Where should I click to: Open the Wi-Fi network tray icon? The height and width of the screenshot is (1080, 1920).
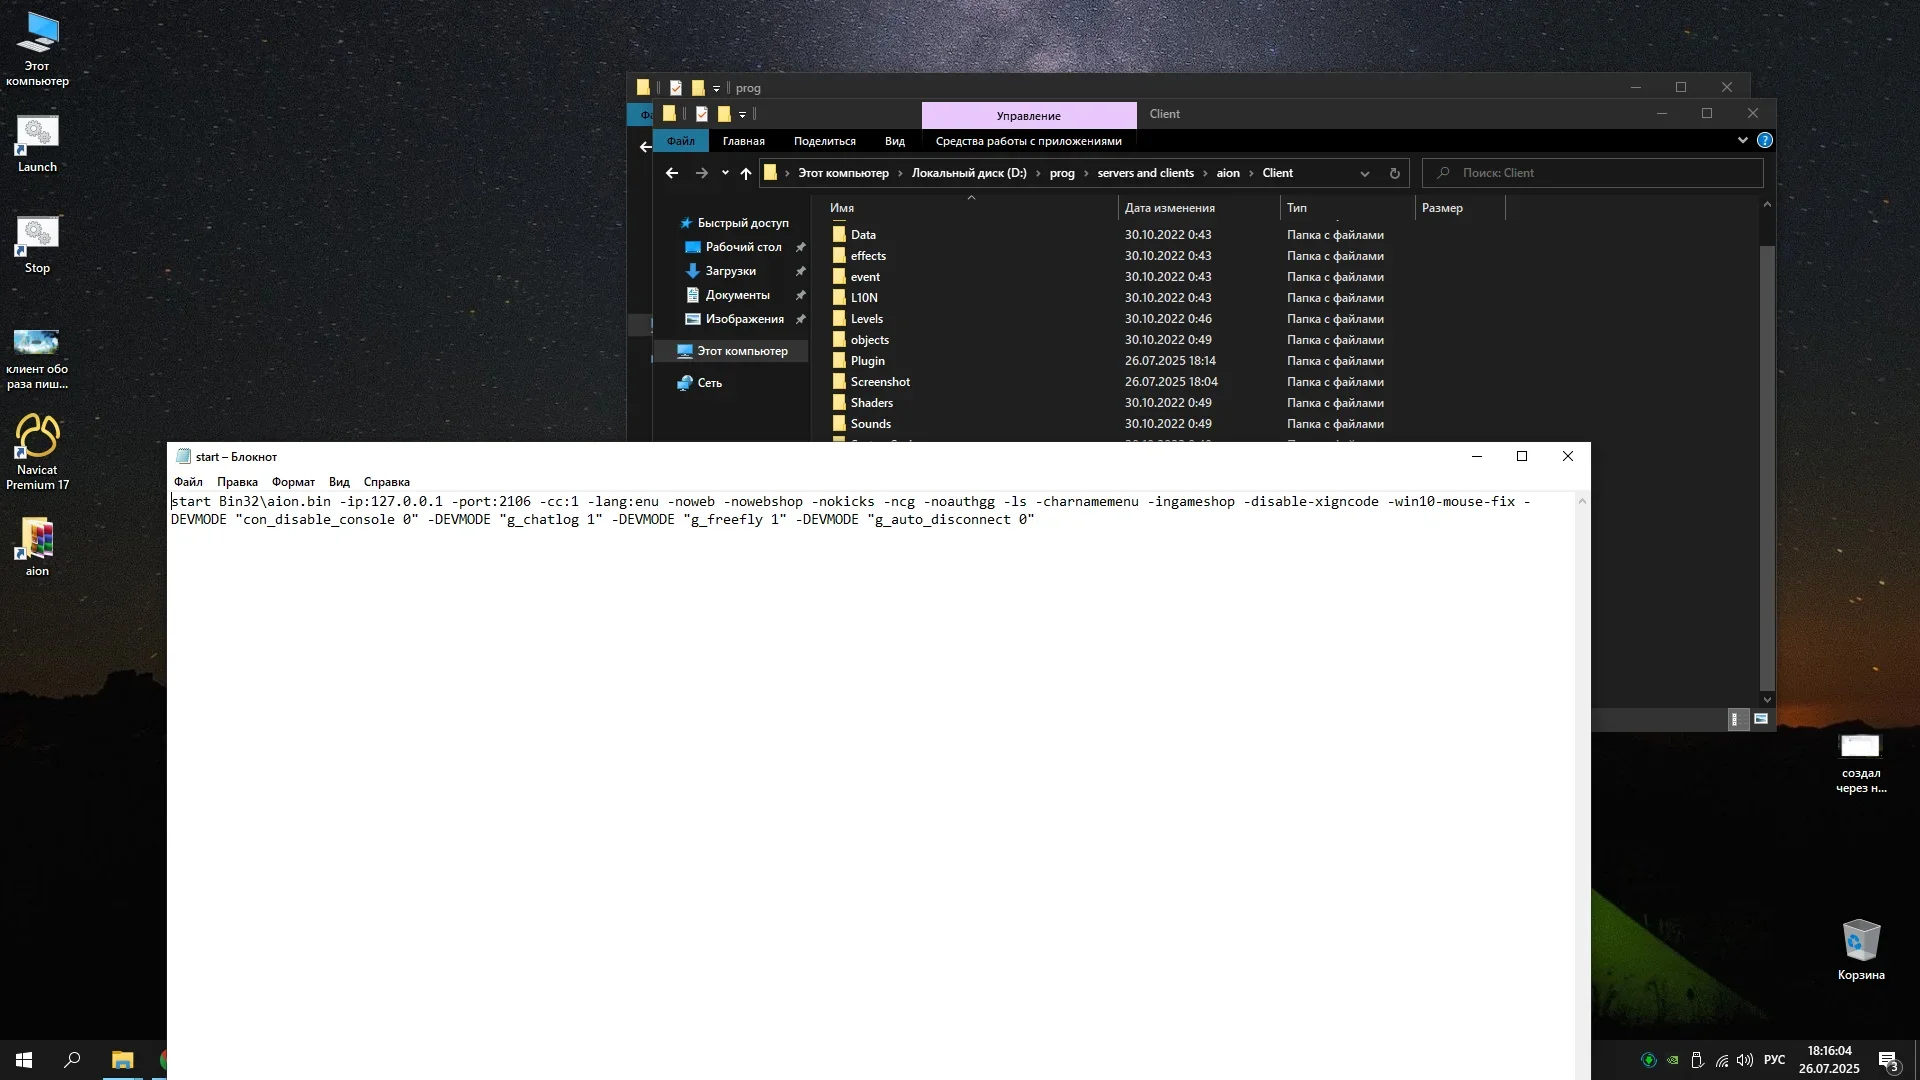pyautogui.click(x=1722, y=1060)
